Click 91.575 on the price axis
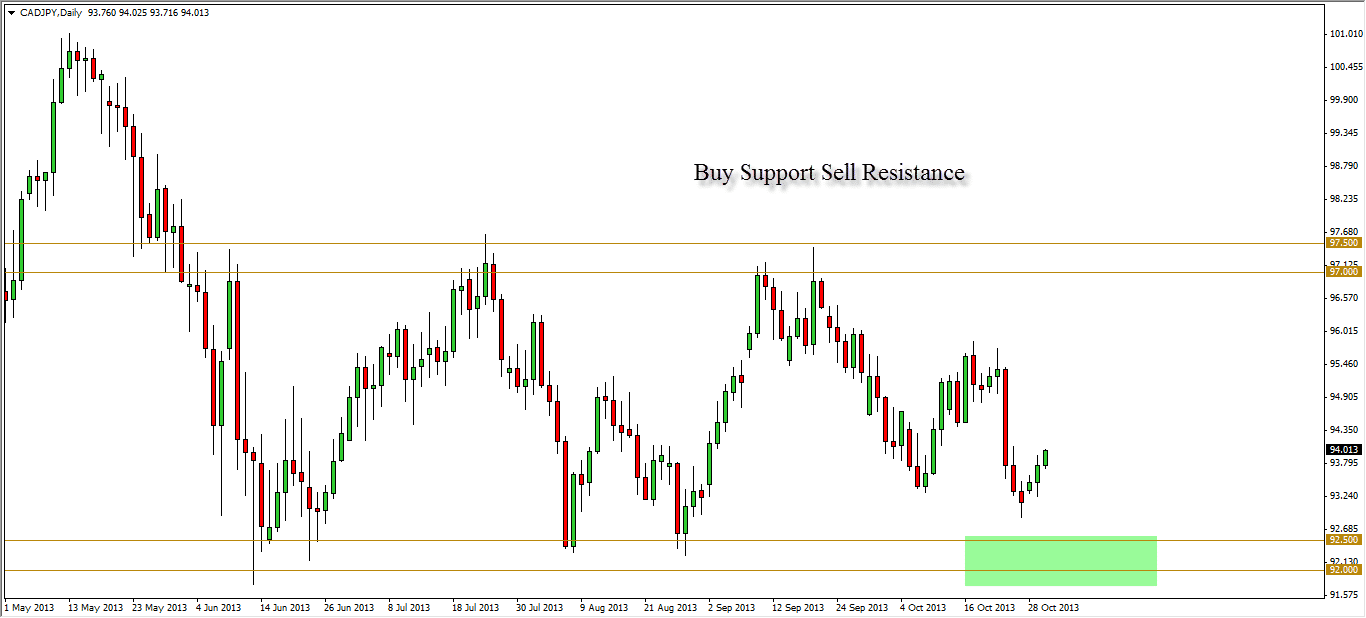 (1344, 595)
